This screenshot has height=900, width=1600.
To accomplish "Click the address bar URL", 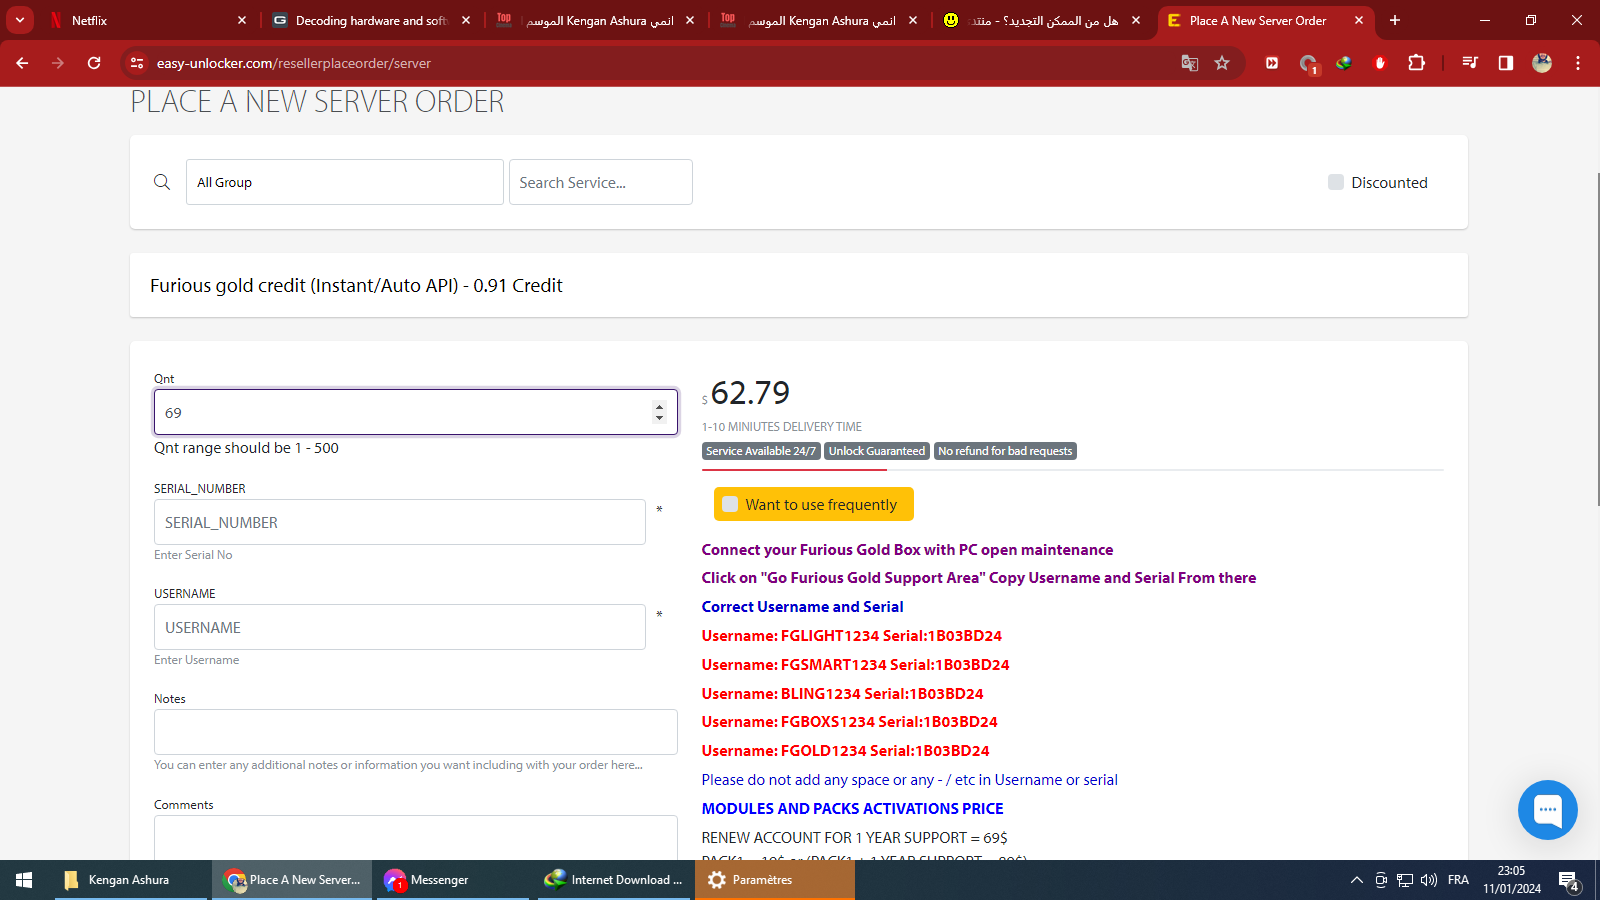I will tap(294, 63).
